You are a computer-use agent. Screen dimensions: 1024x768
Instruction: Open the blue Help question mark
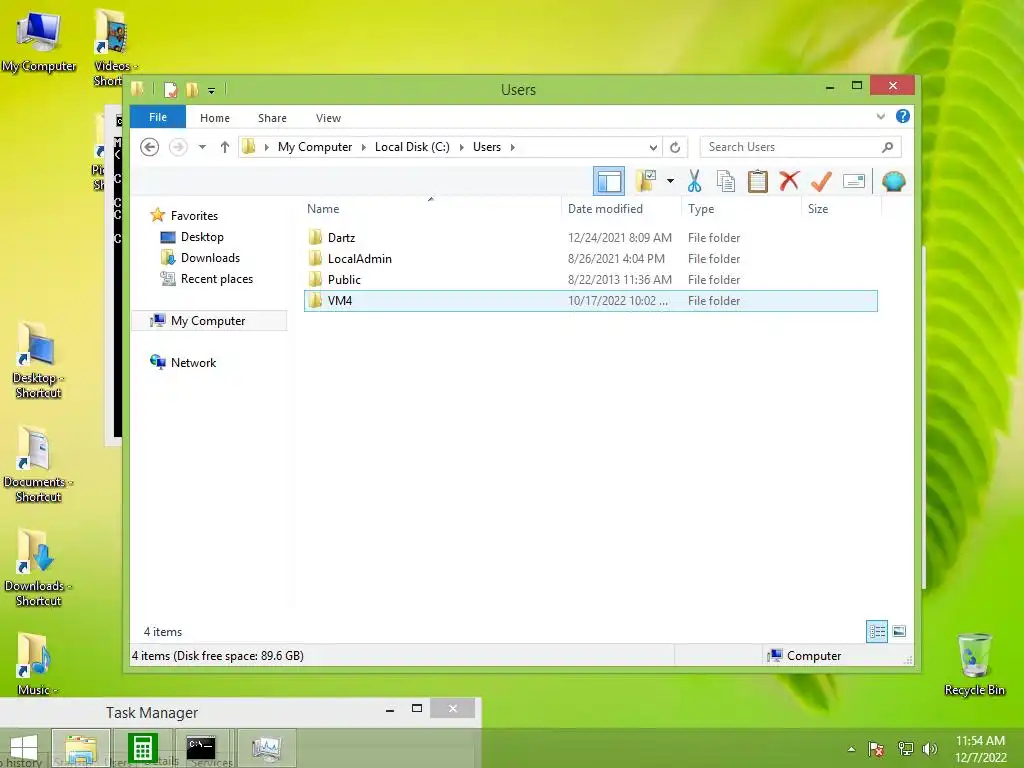click(903, 116)
